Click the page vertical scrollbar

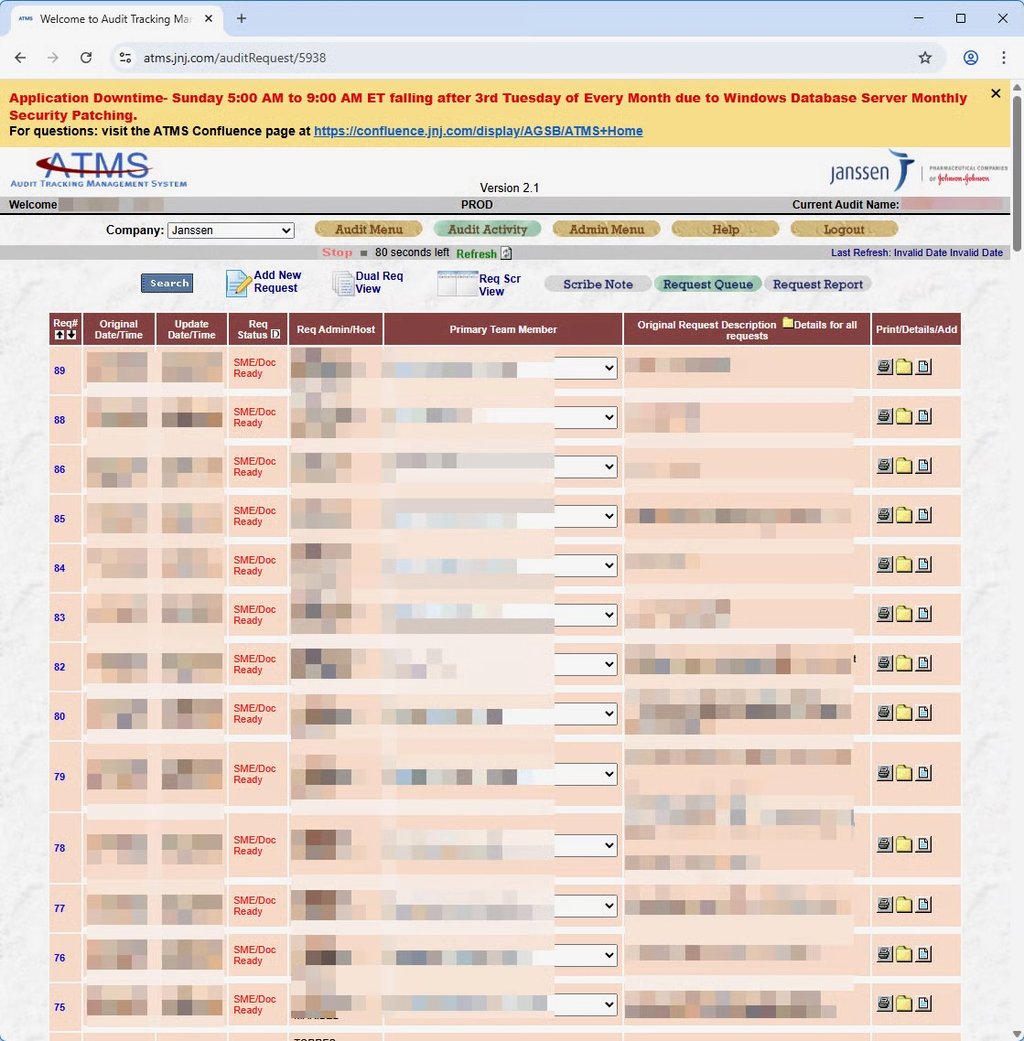1017,173
